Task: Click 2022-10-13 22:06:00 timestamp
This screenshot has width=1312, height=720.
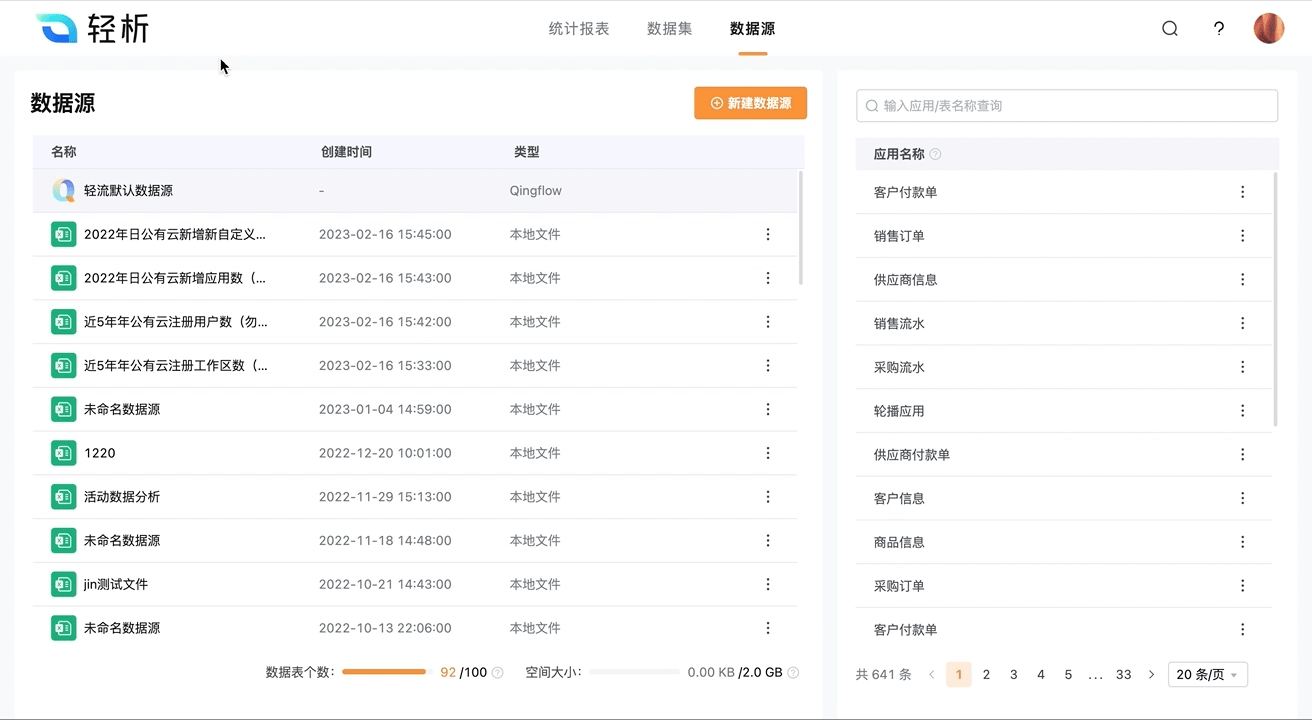Action: 385,628
